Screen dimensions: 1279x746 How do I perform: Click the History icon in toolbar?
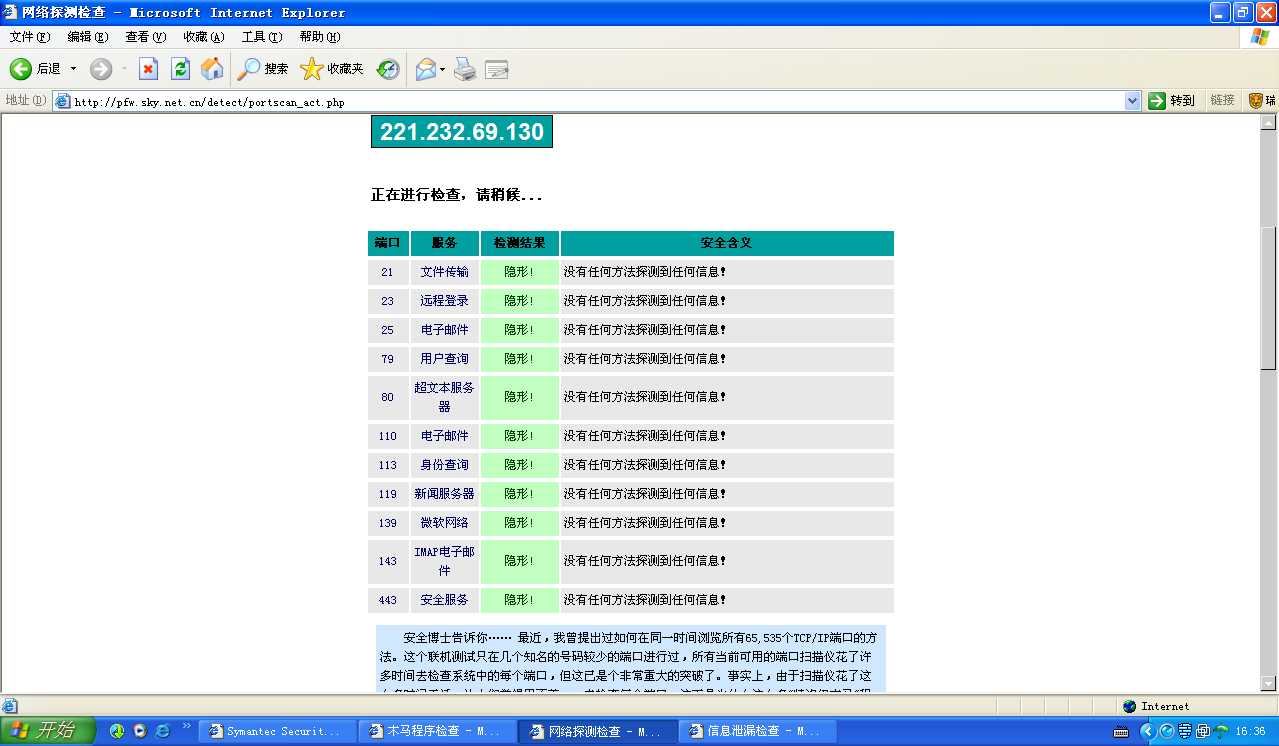pyautogui.click(x=388, y=69)
